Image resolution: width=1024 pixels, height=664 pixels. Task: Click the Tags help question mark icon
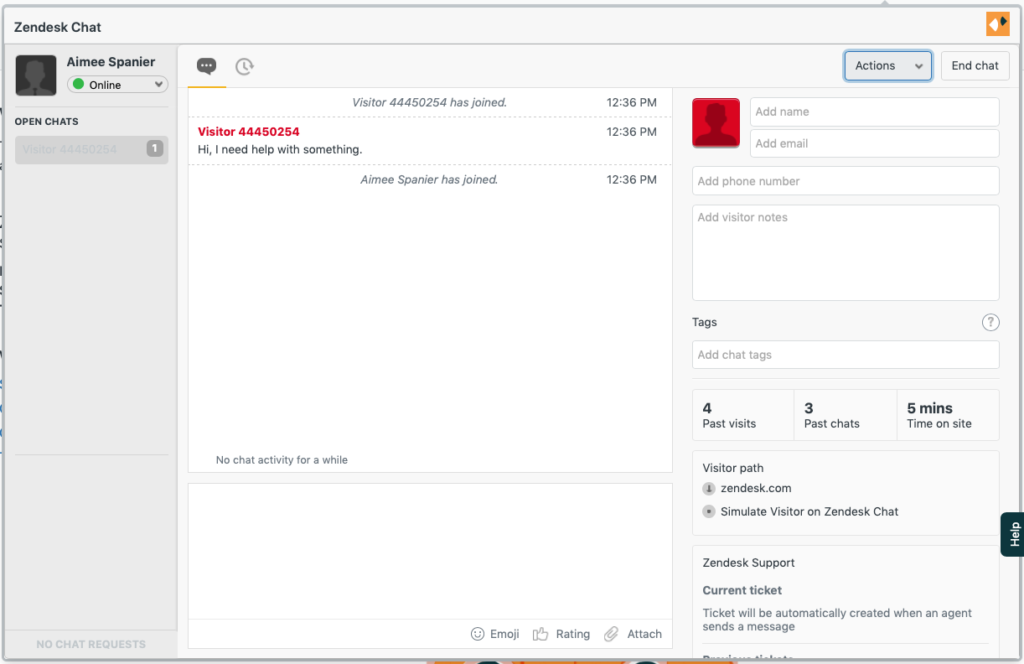(990, 322)
